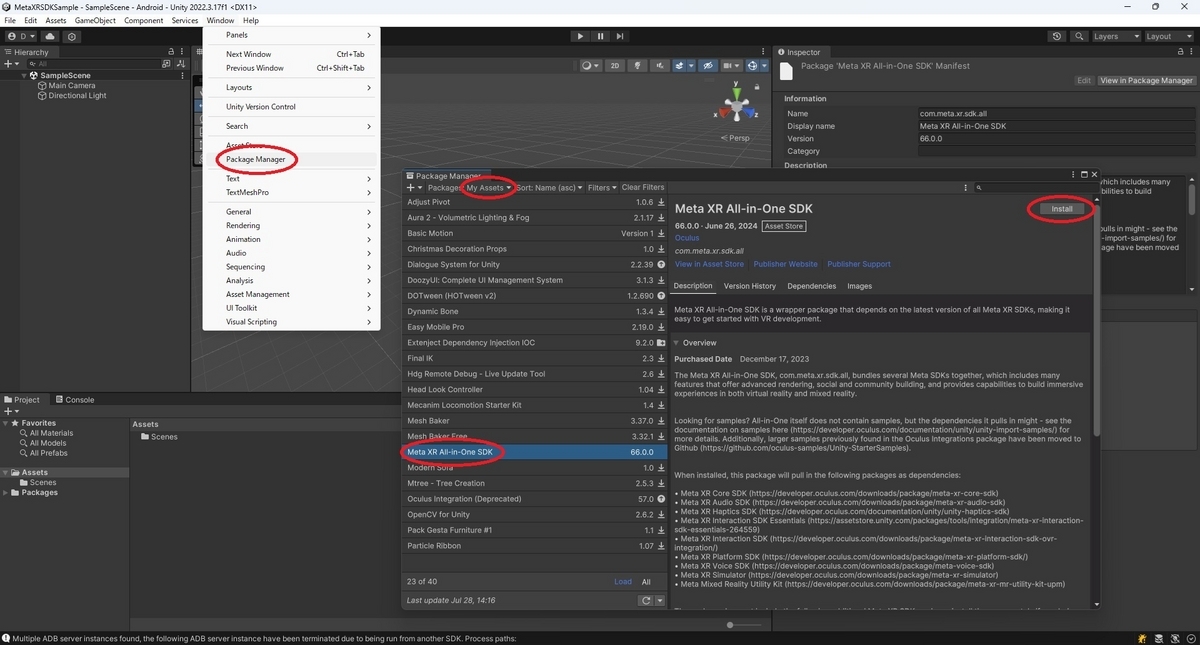Toggle scene lighting bulb icon

pos(635,66)
